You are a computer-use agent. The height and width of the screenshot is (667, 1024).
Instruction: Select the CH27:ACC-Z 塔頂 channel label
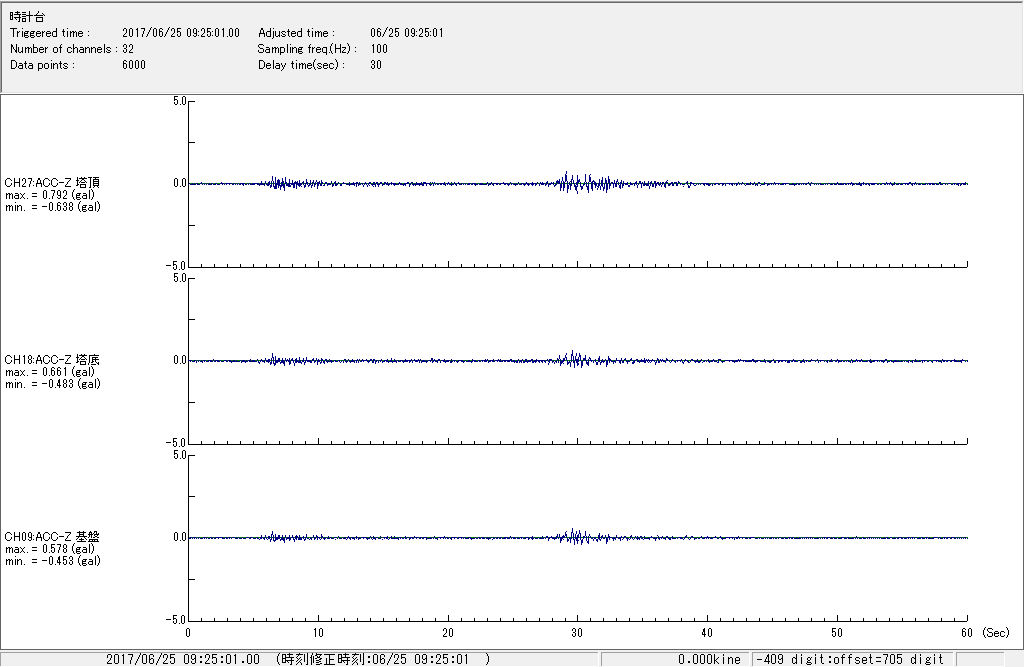[52, 183]
